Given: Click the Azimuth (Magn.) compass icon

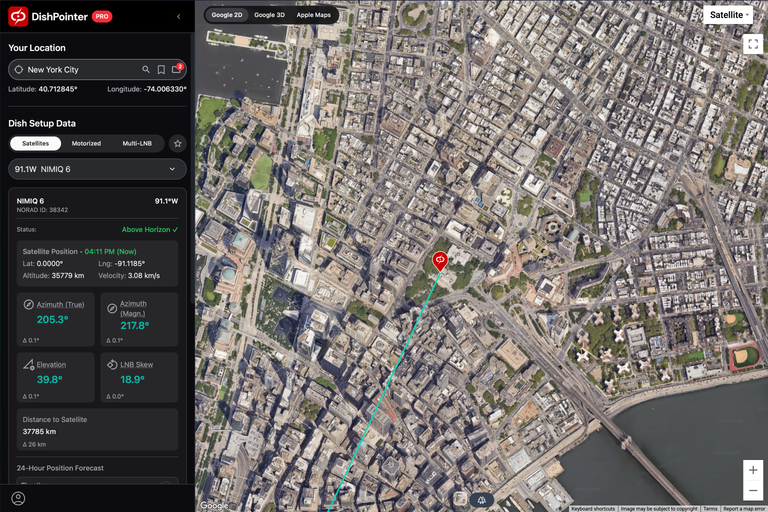Looking at the screenshot, I should coord(112,308).
